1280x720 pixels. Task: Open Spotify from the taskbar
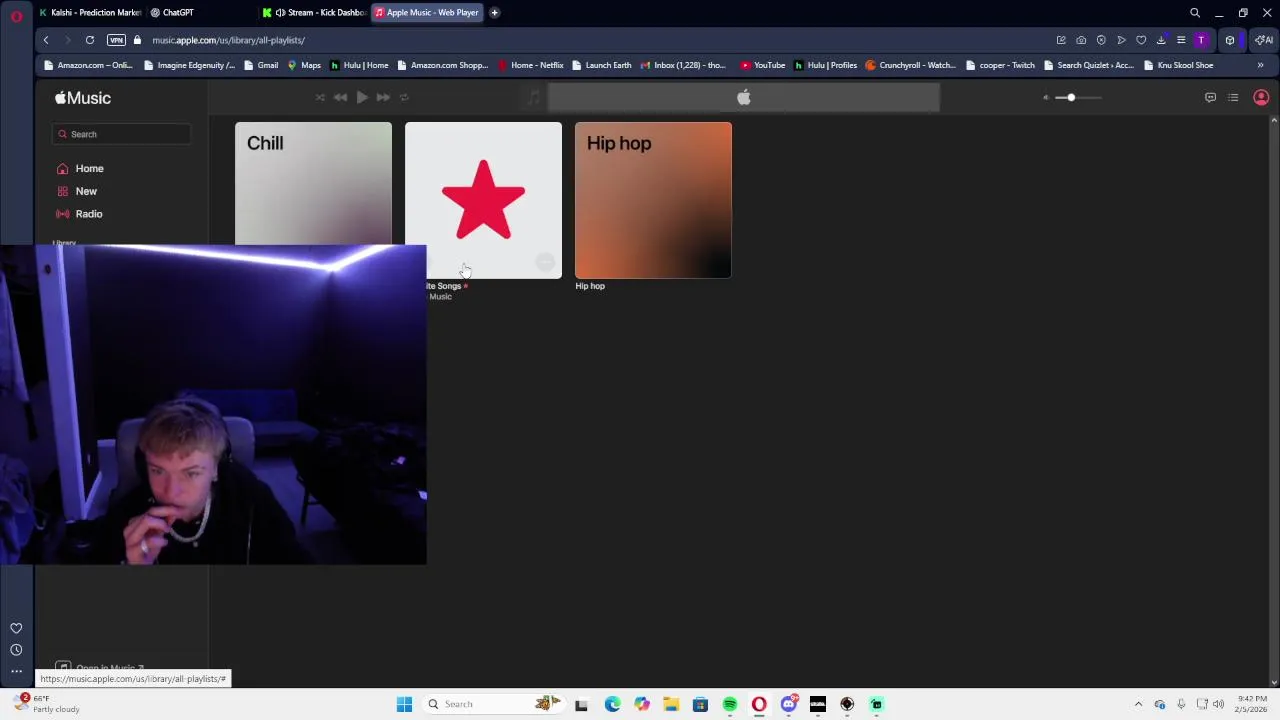(730, 704)
